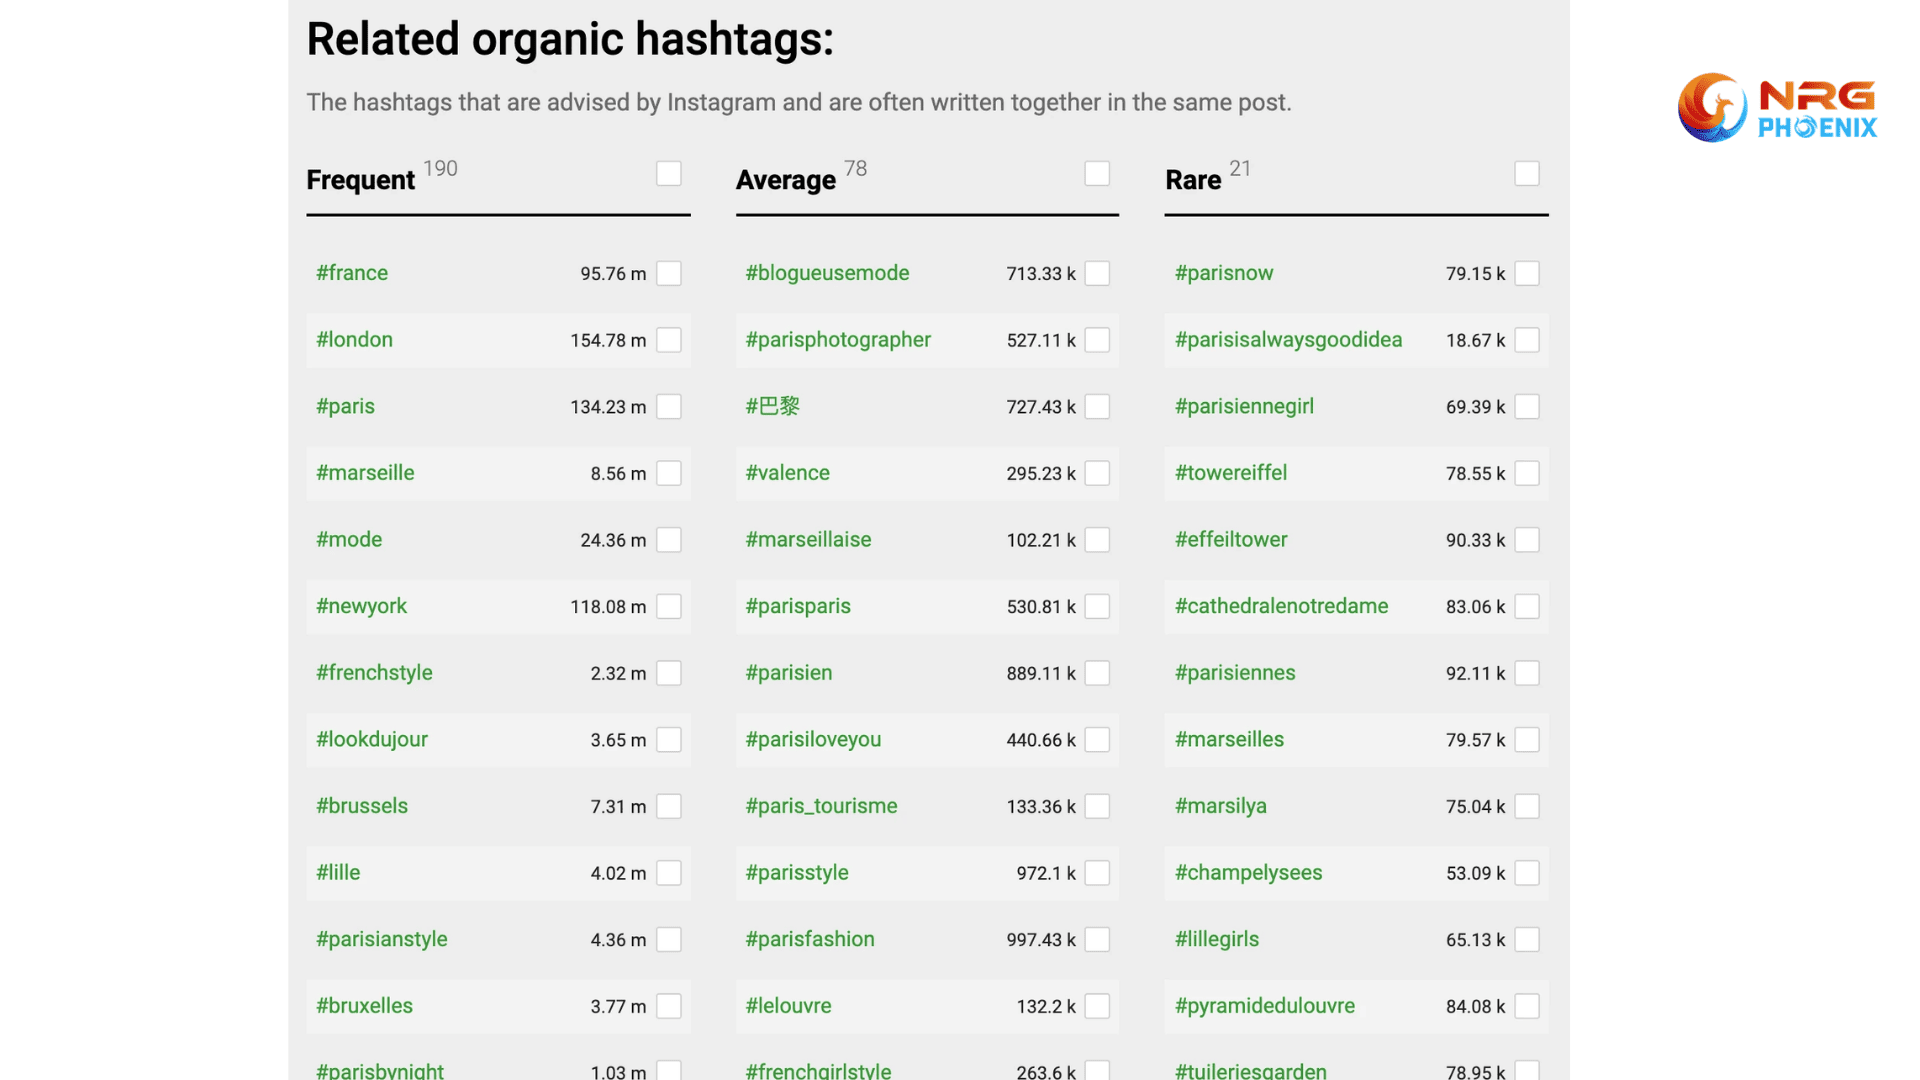Select all Average hashtags checkbox
The height and width of the screenshot is (1080, 1920).
1097,174
